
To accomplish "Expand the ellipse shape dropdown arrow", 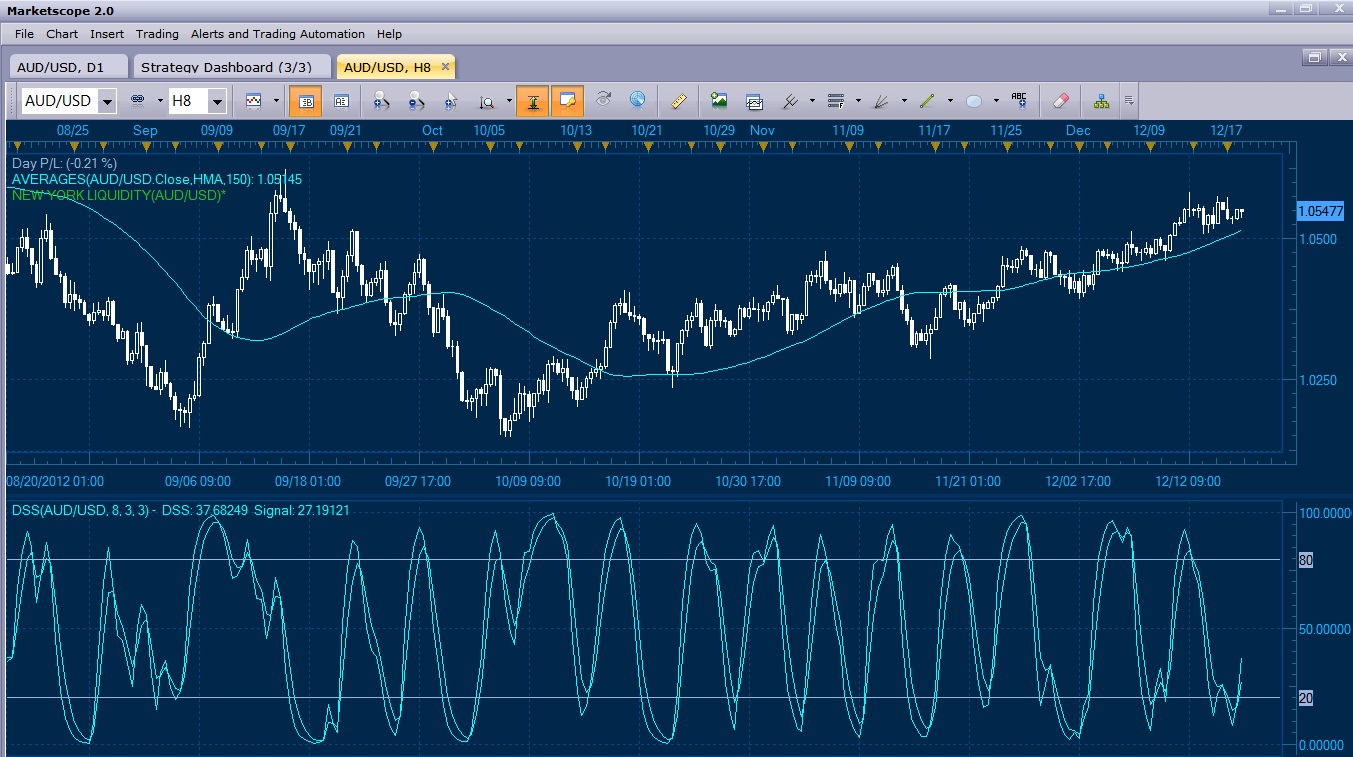I will click(996, 101).
